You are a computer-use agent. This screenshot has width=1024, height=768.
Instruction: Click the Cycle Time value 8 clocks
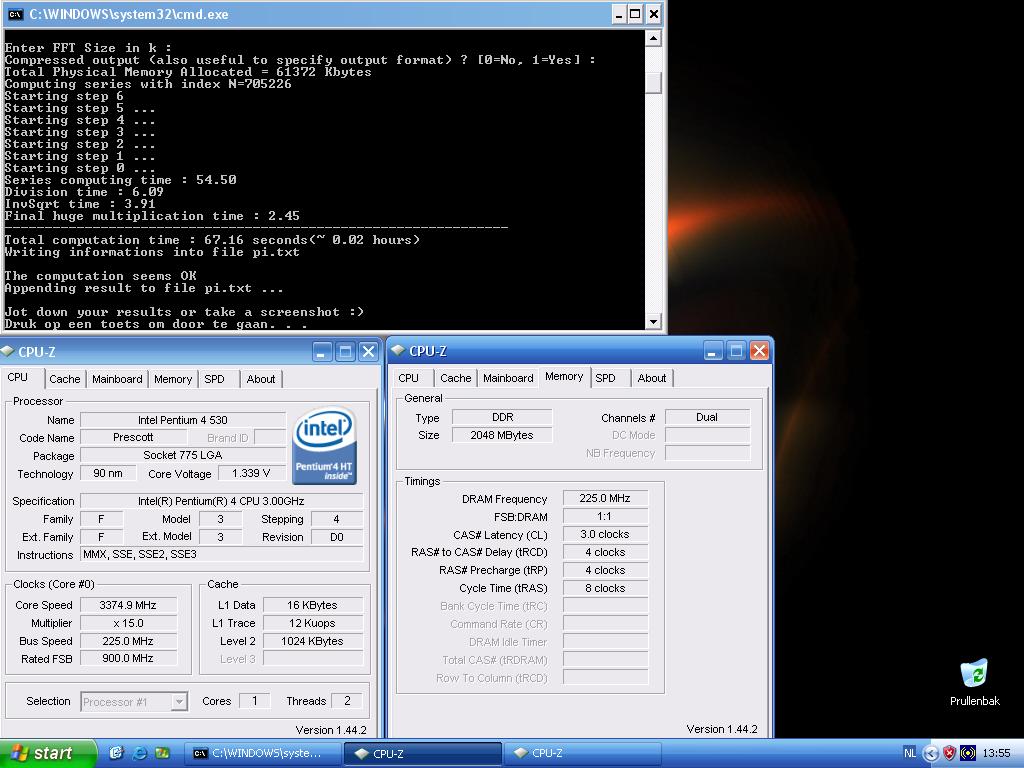click(x=605, y=588)
